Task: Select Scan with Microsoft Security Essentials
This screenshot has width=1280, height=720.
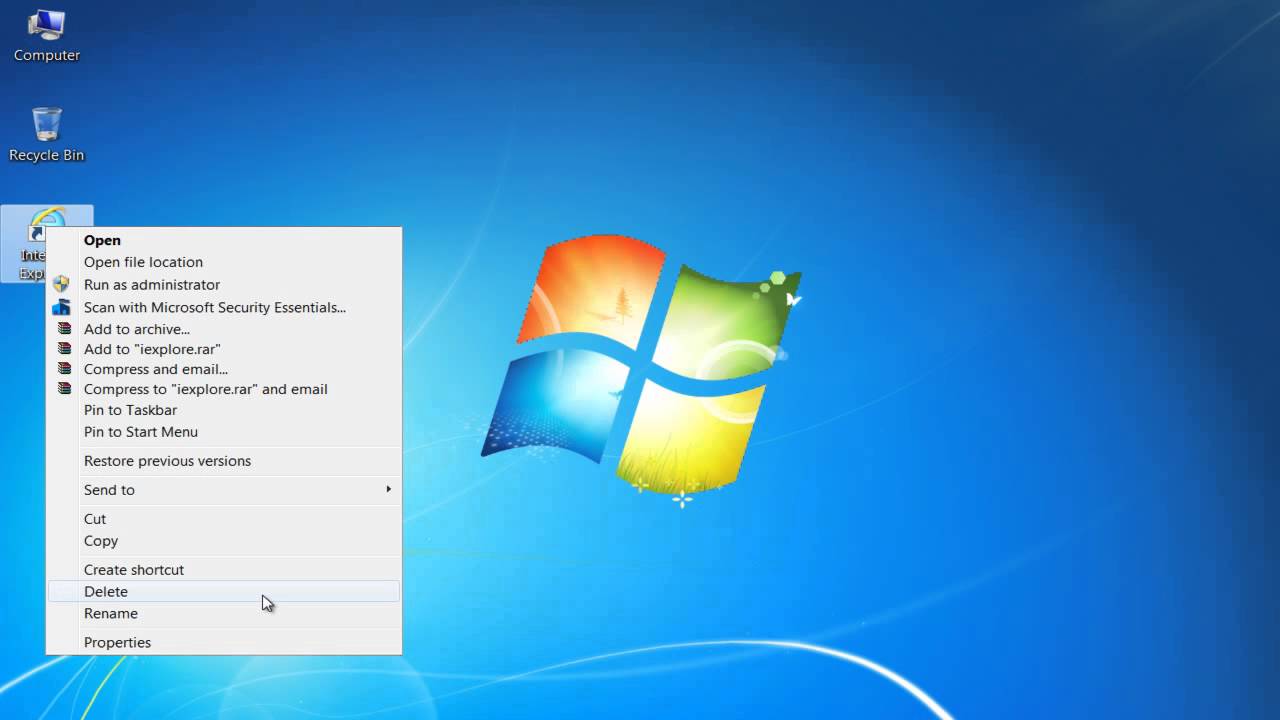Action: (x=224, y=307)
